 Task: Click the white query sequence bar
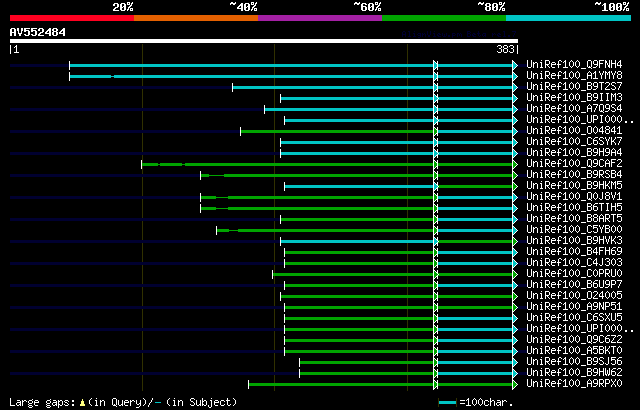point(264,41)
